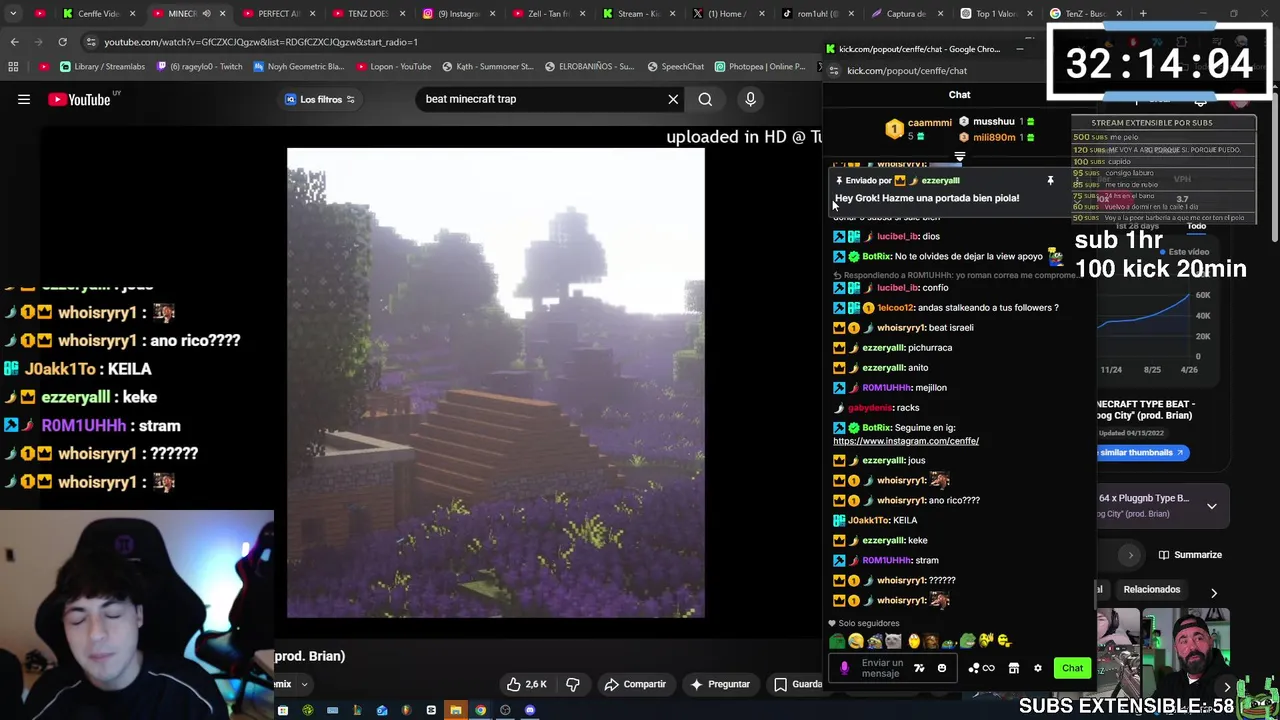Open the similar thumbnails button
1280x720 pixels.
pyautogui.click(x=1141, y=453)
